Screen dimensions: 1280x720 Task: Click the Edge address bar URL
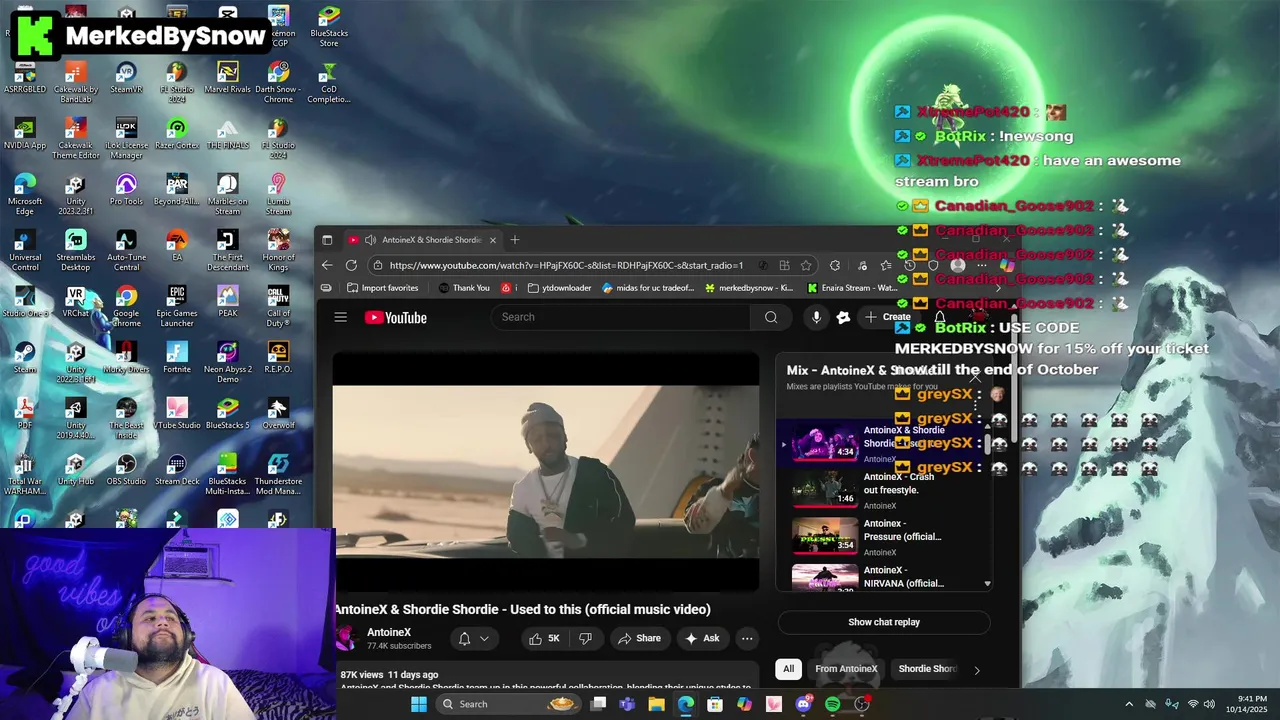(x=566, y=265)
